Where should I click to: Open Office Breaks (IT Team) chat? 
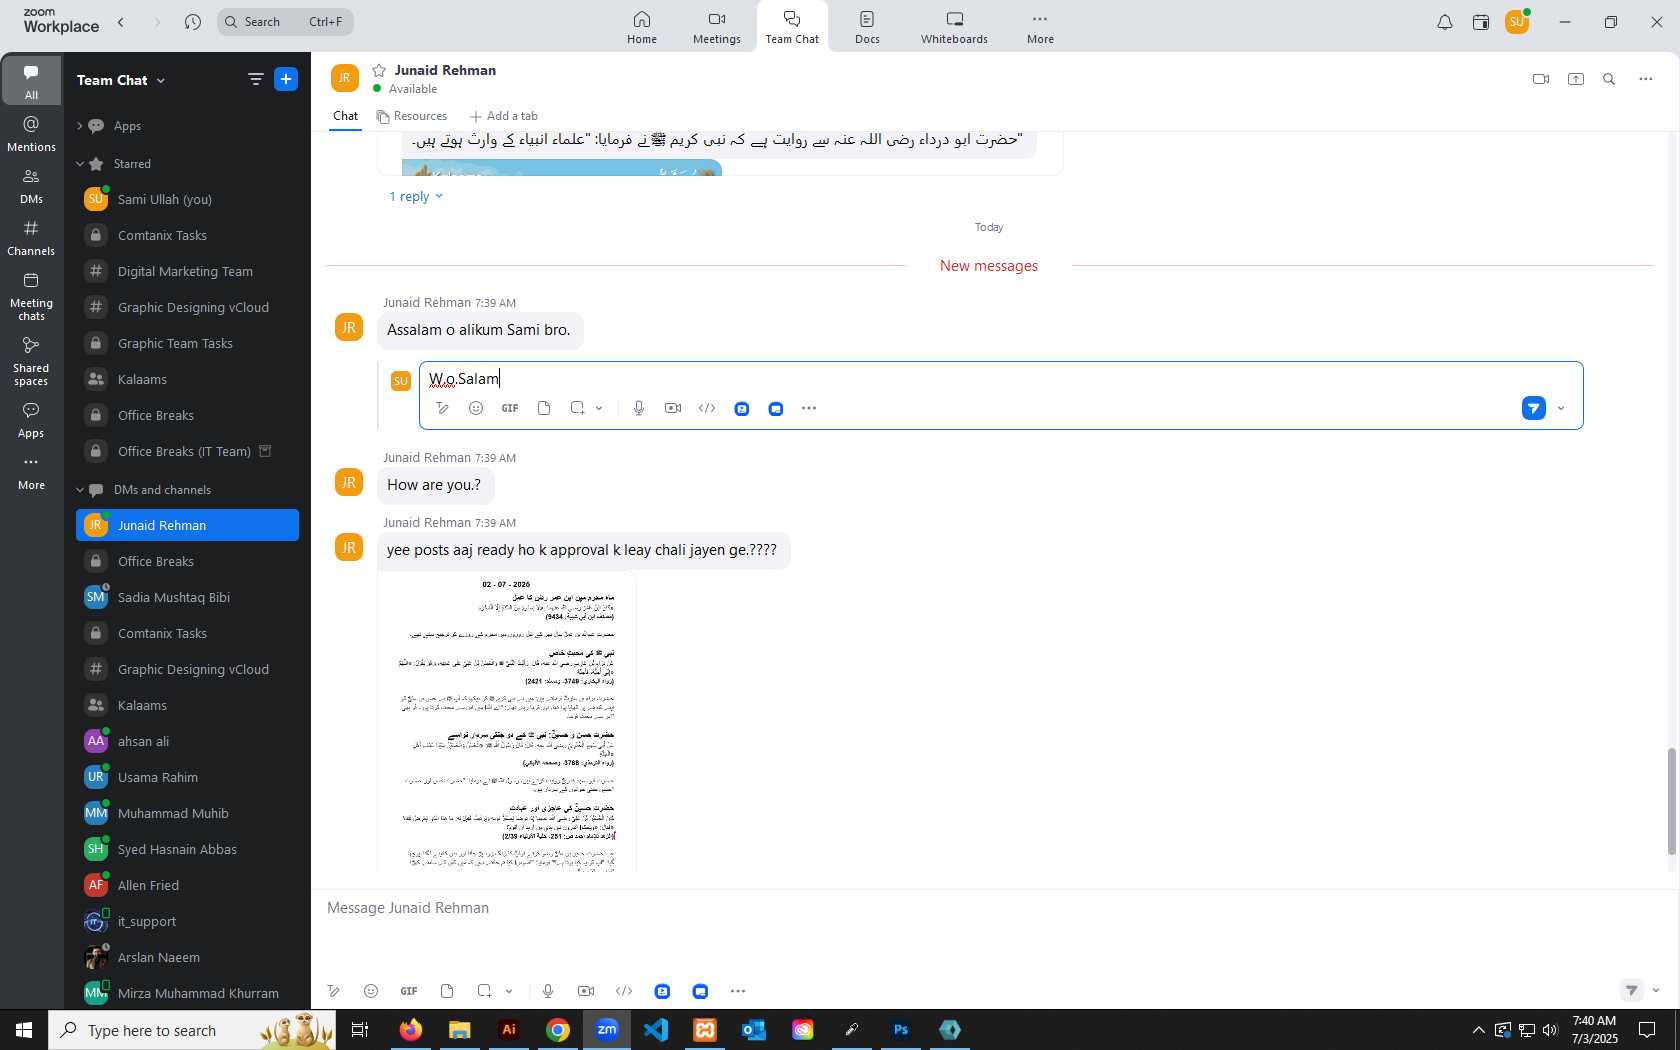187,451
